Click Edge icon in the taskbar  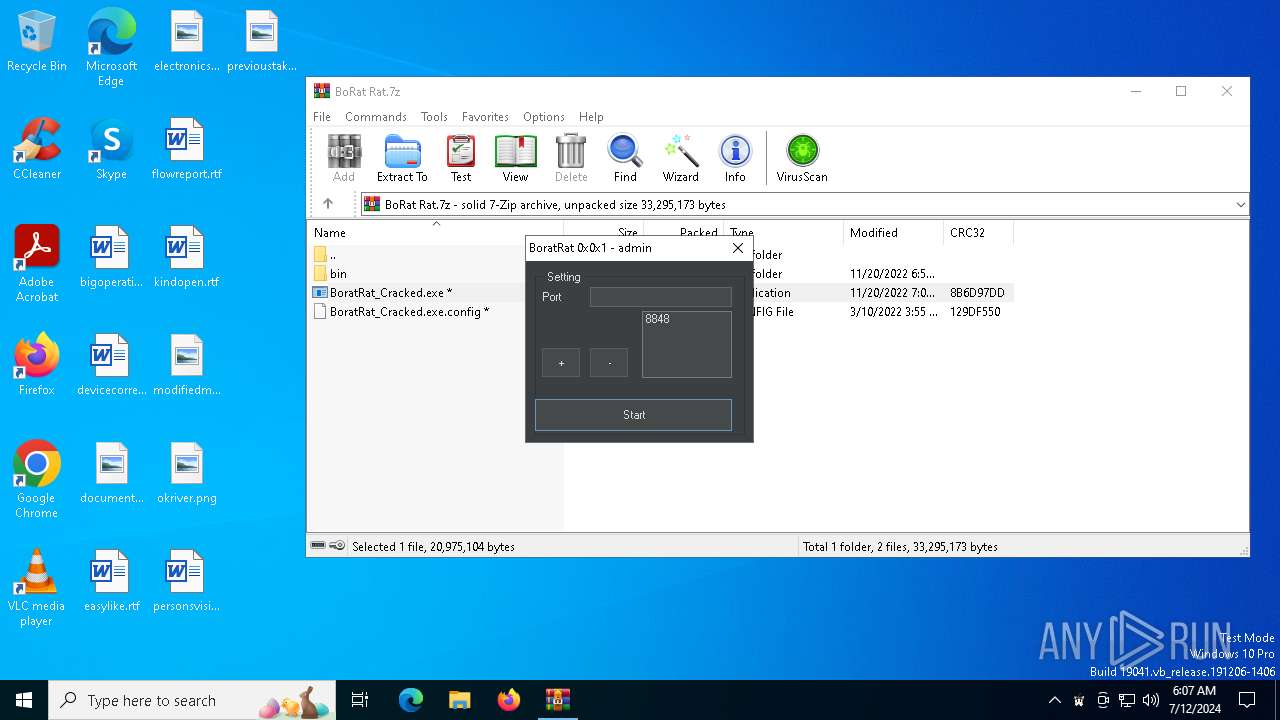click(411, 700)
